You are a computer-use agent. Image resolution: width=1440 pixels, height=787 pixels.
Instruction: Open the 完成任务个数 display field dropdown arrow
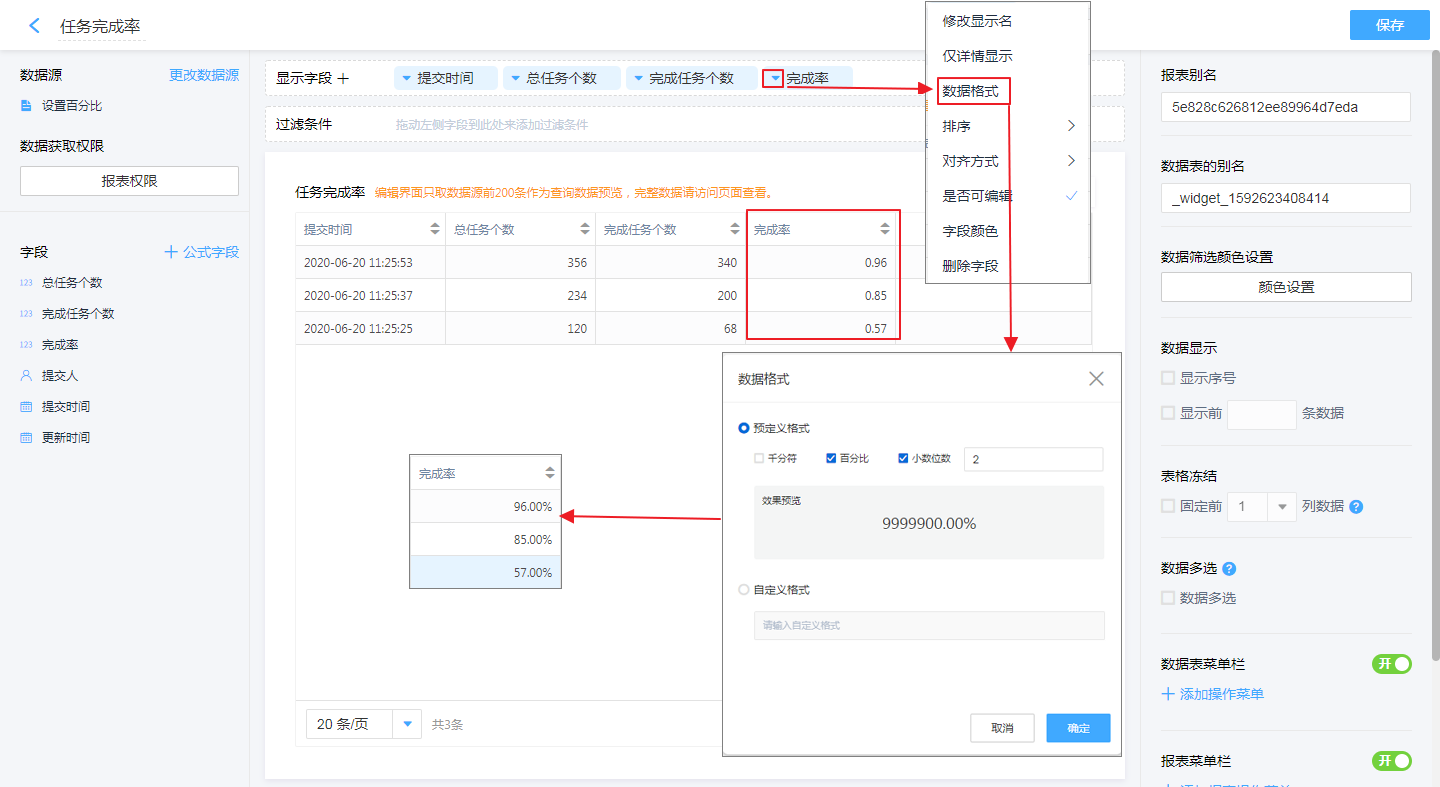(x=637, y=78)
